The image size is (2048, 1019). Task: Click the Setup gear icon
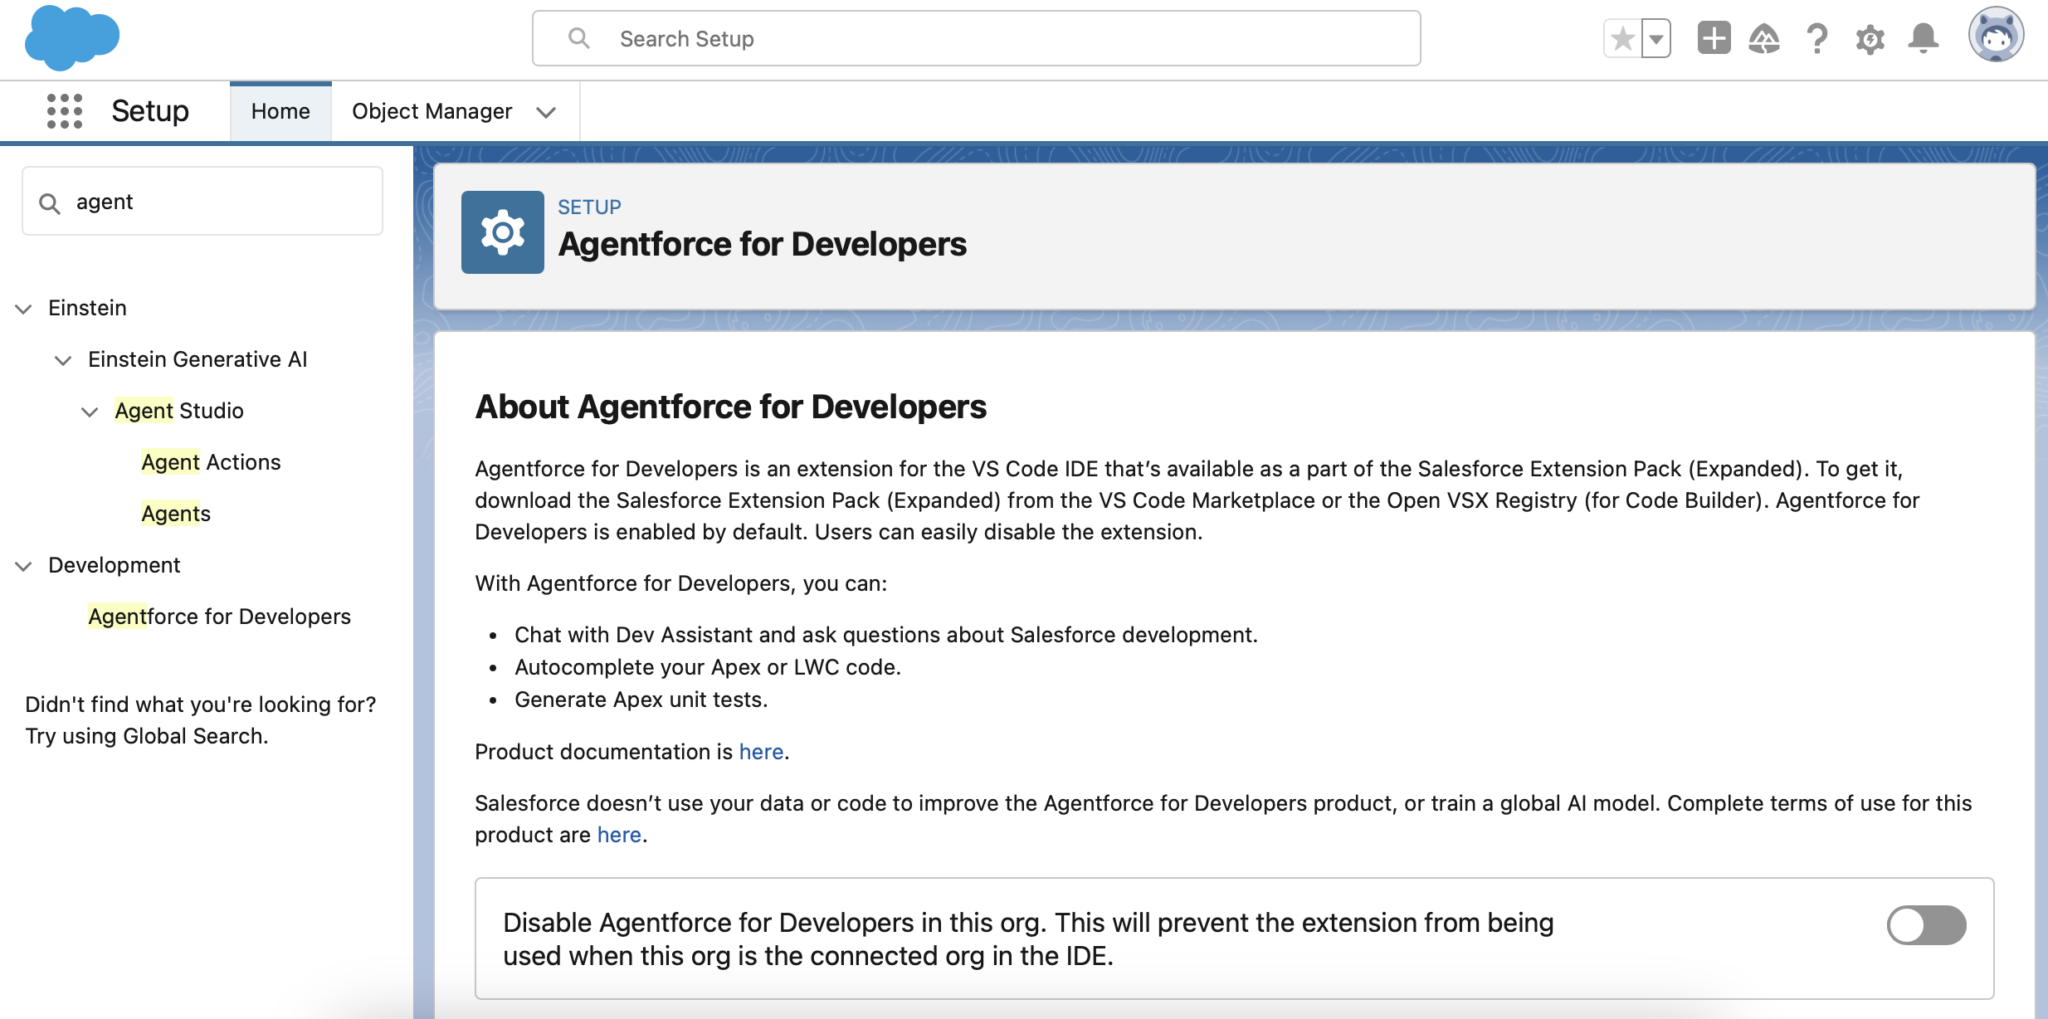pos(1869,38)
